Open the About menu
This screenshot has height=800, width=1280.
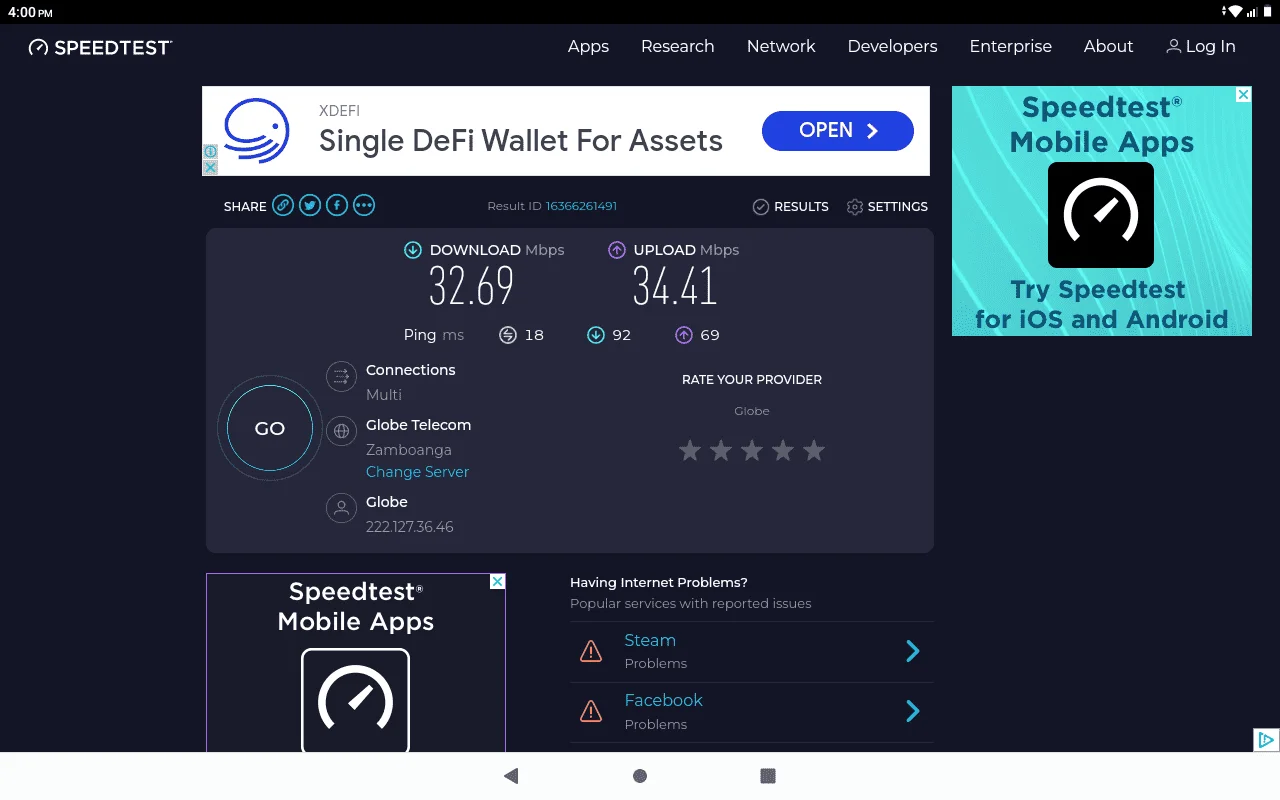[1108, 46]
